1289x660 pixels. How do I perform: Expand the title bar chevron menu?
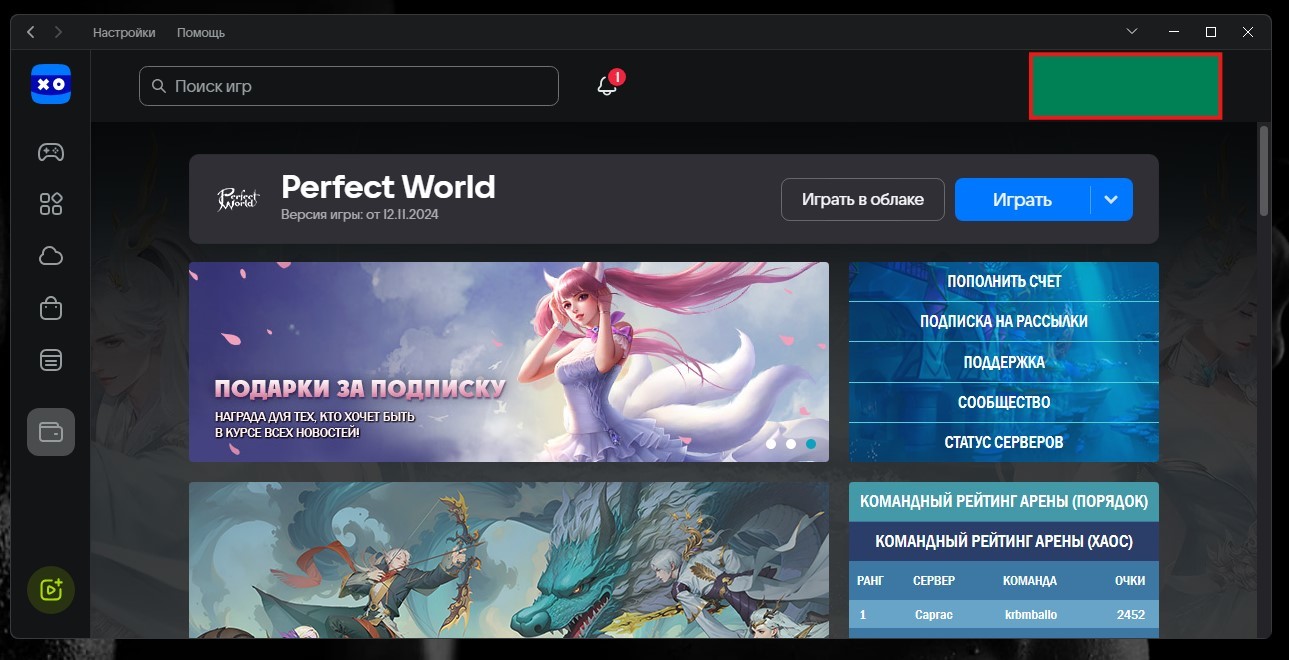pyautogui.click(x=1132, y=32)
